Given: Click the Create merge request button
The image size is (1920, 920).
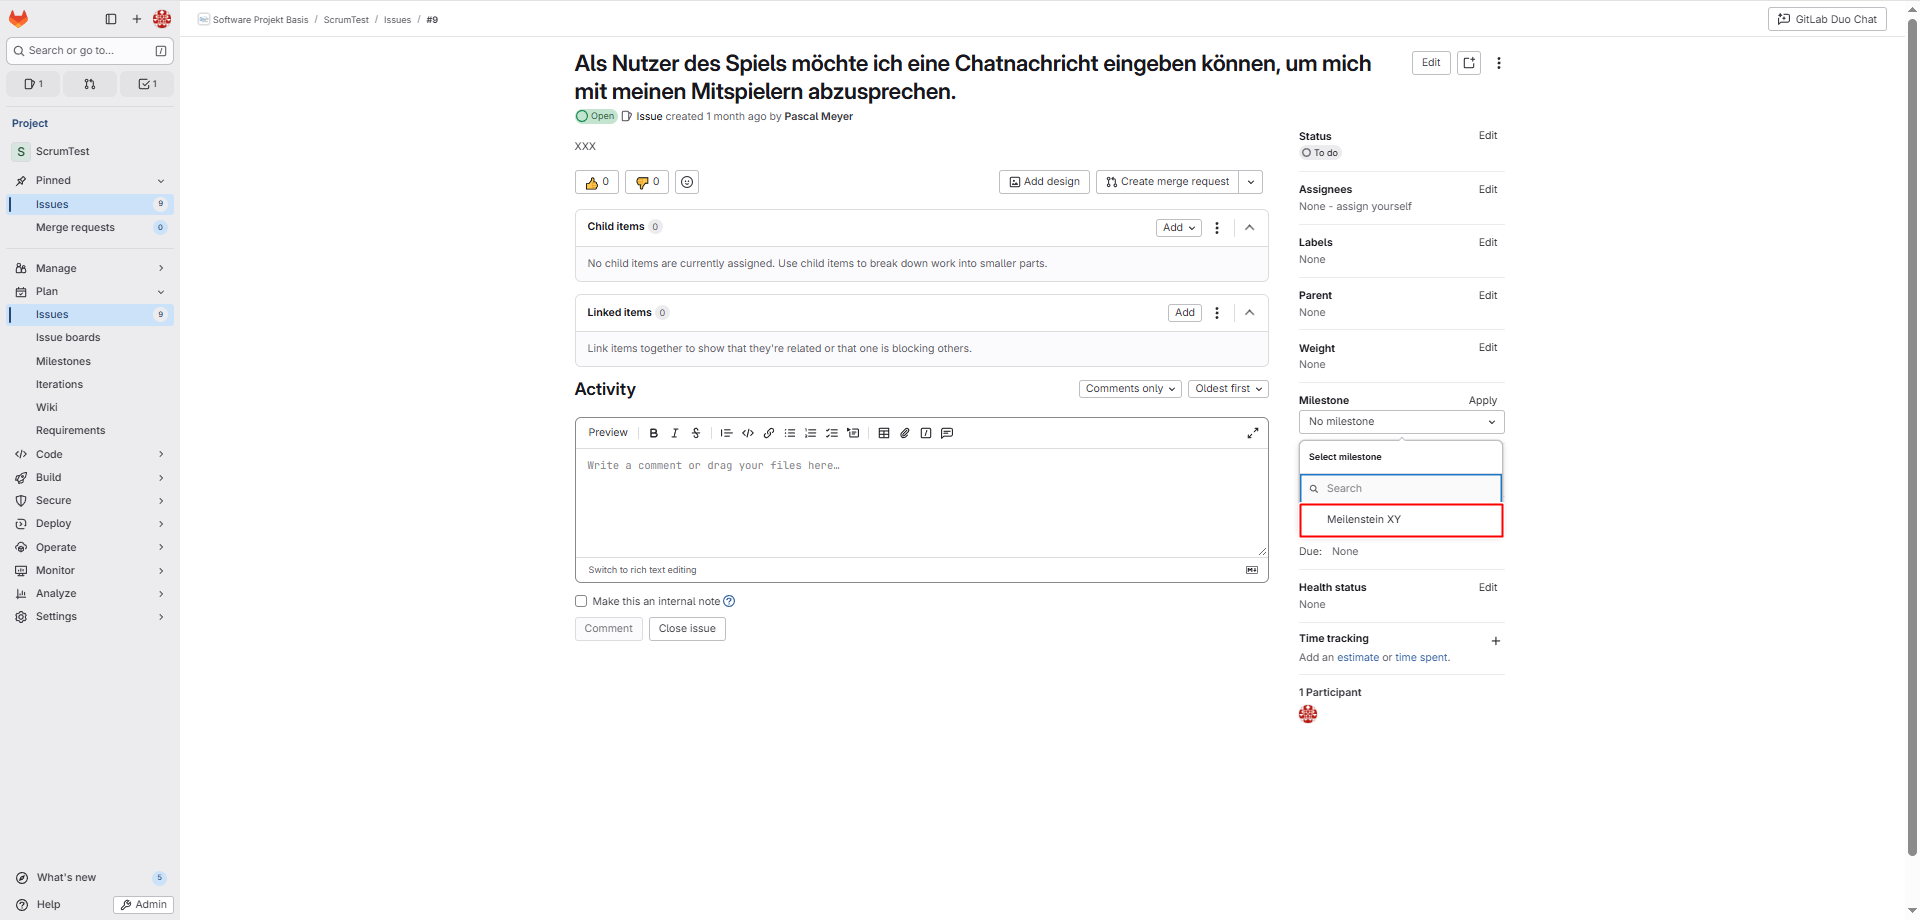Looking at the screenshot, I should [x=1167, y=182].
